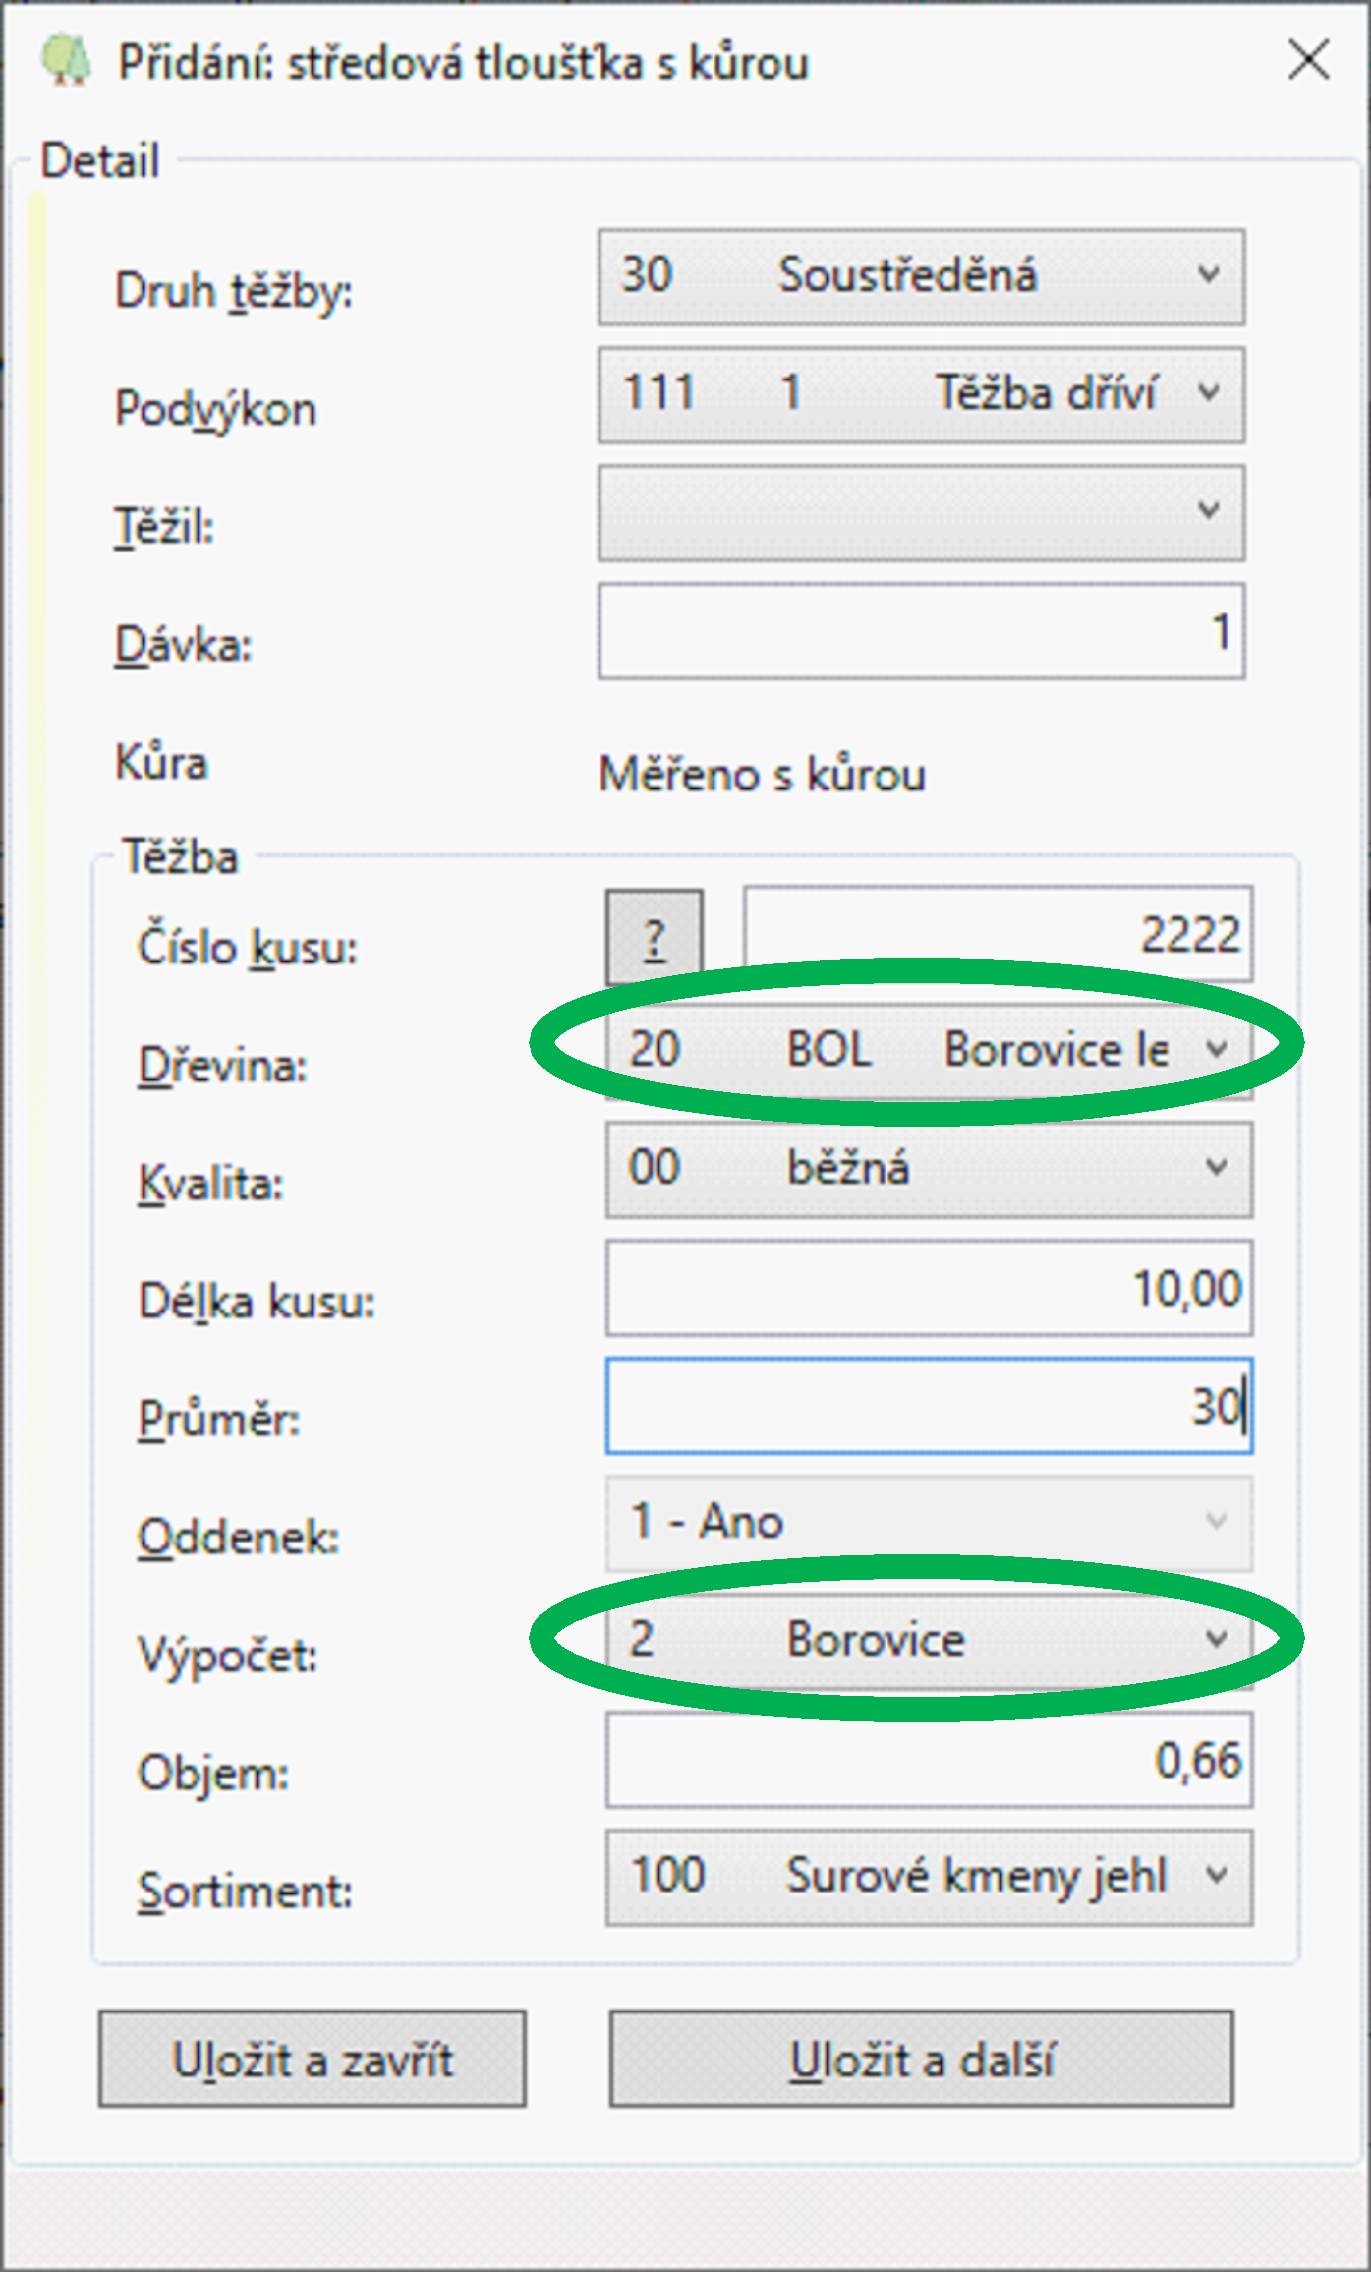The height and width of the screenshot is (2272, 1371).
Task: Expand the Výpočet Borovice dropdown
Action: [x=927, y=1641]
